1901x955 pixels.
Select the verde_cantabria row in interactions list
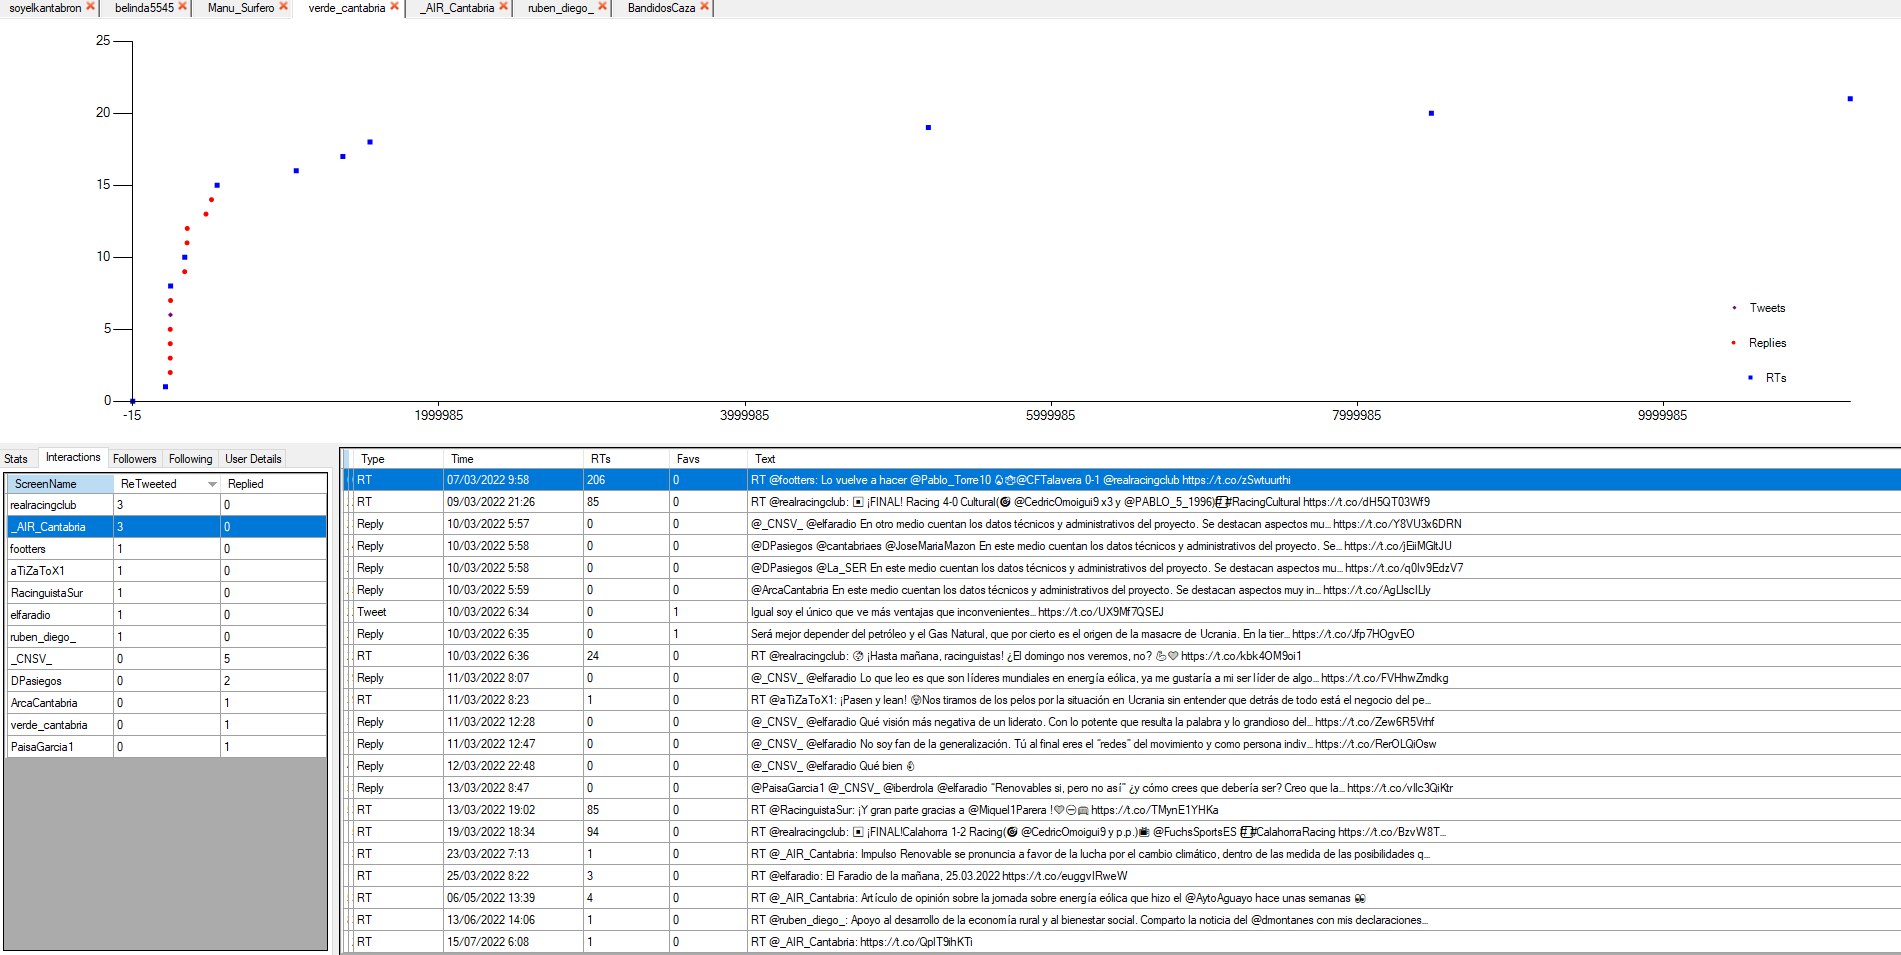(x=167, y=725)
